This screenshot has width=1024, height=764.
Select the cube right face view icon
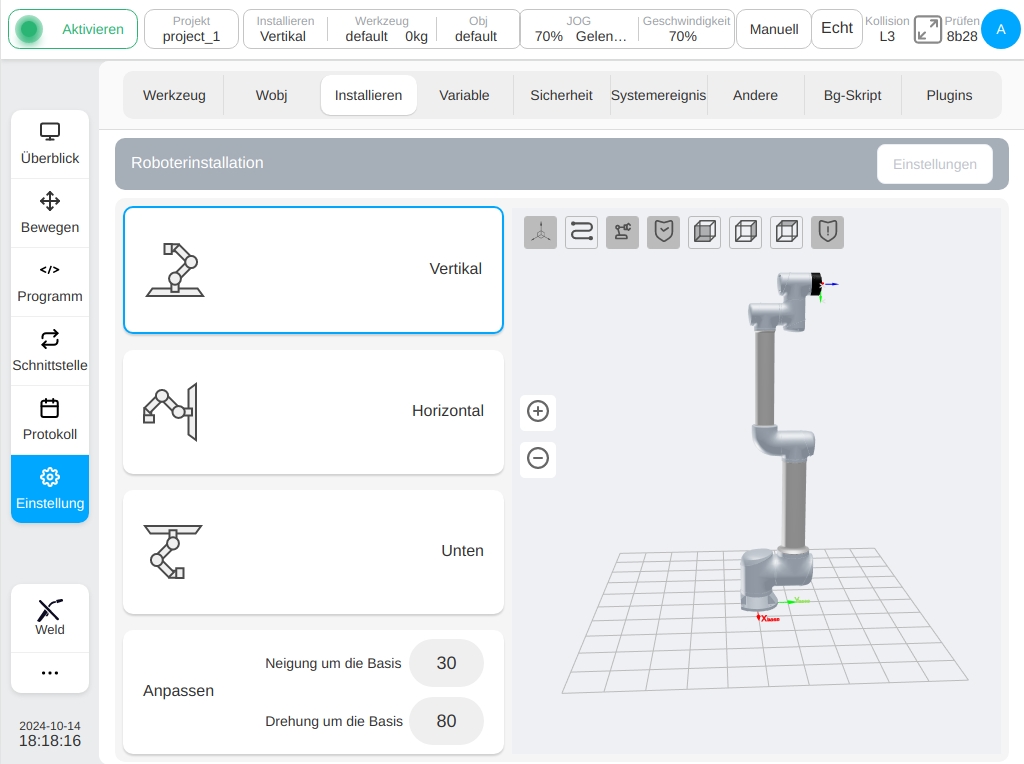746,232
